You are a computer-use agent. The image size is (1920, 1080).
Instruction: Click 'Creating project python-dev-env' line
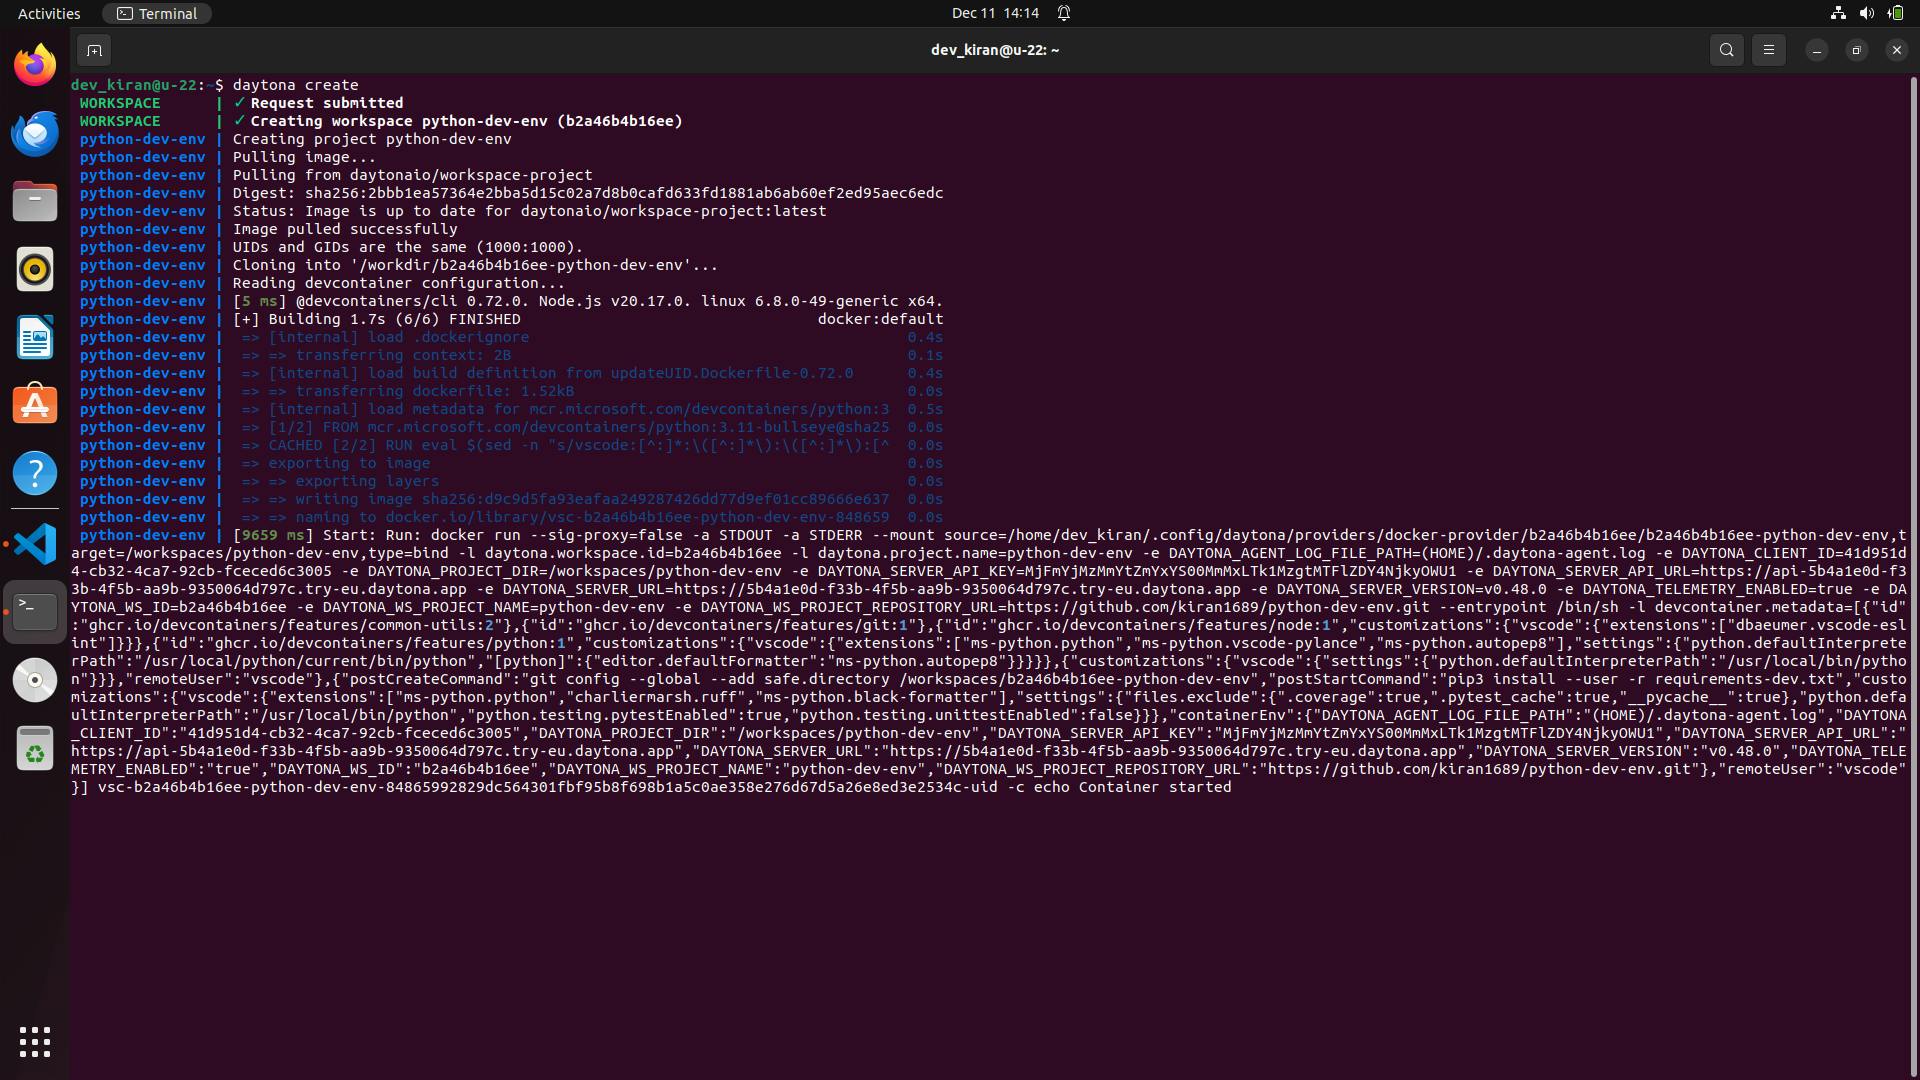point(372,139)
